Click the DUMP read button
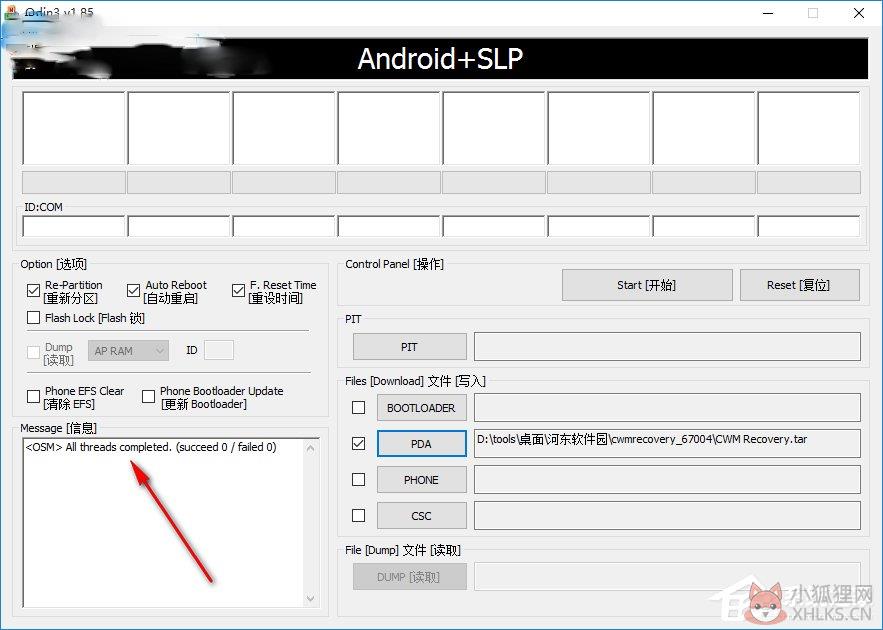 (410, 577)
